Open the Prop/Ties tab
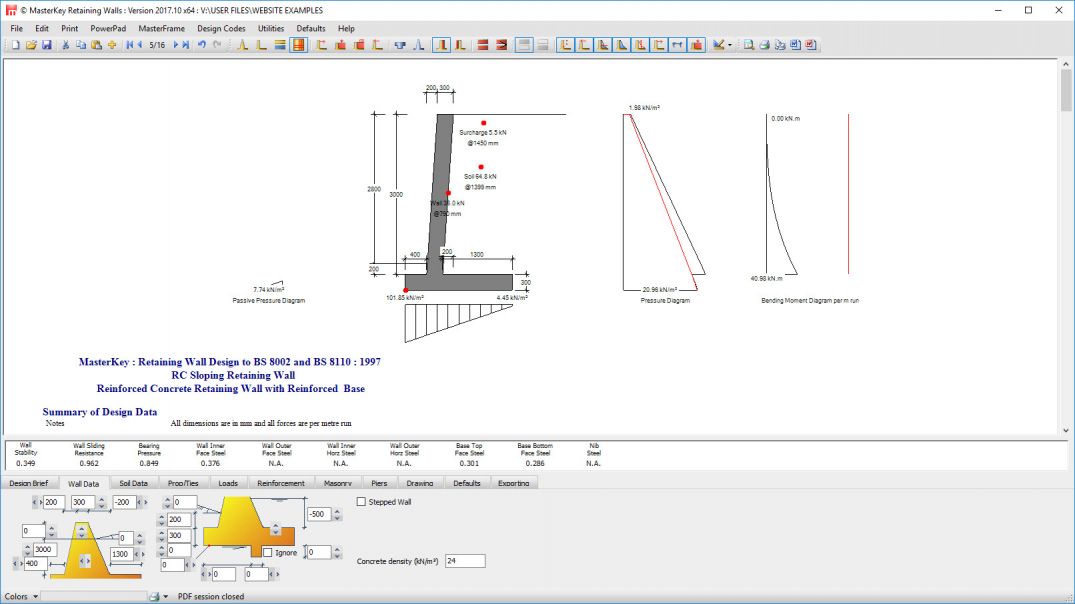This screenshot has width=1075, height=604. coord(183,483)
